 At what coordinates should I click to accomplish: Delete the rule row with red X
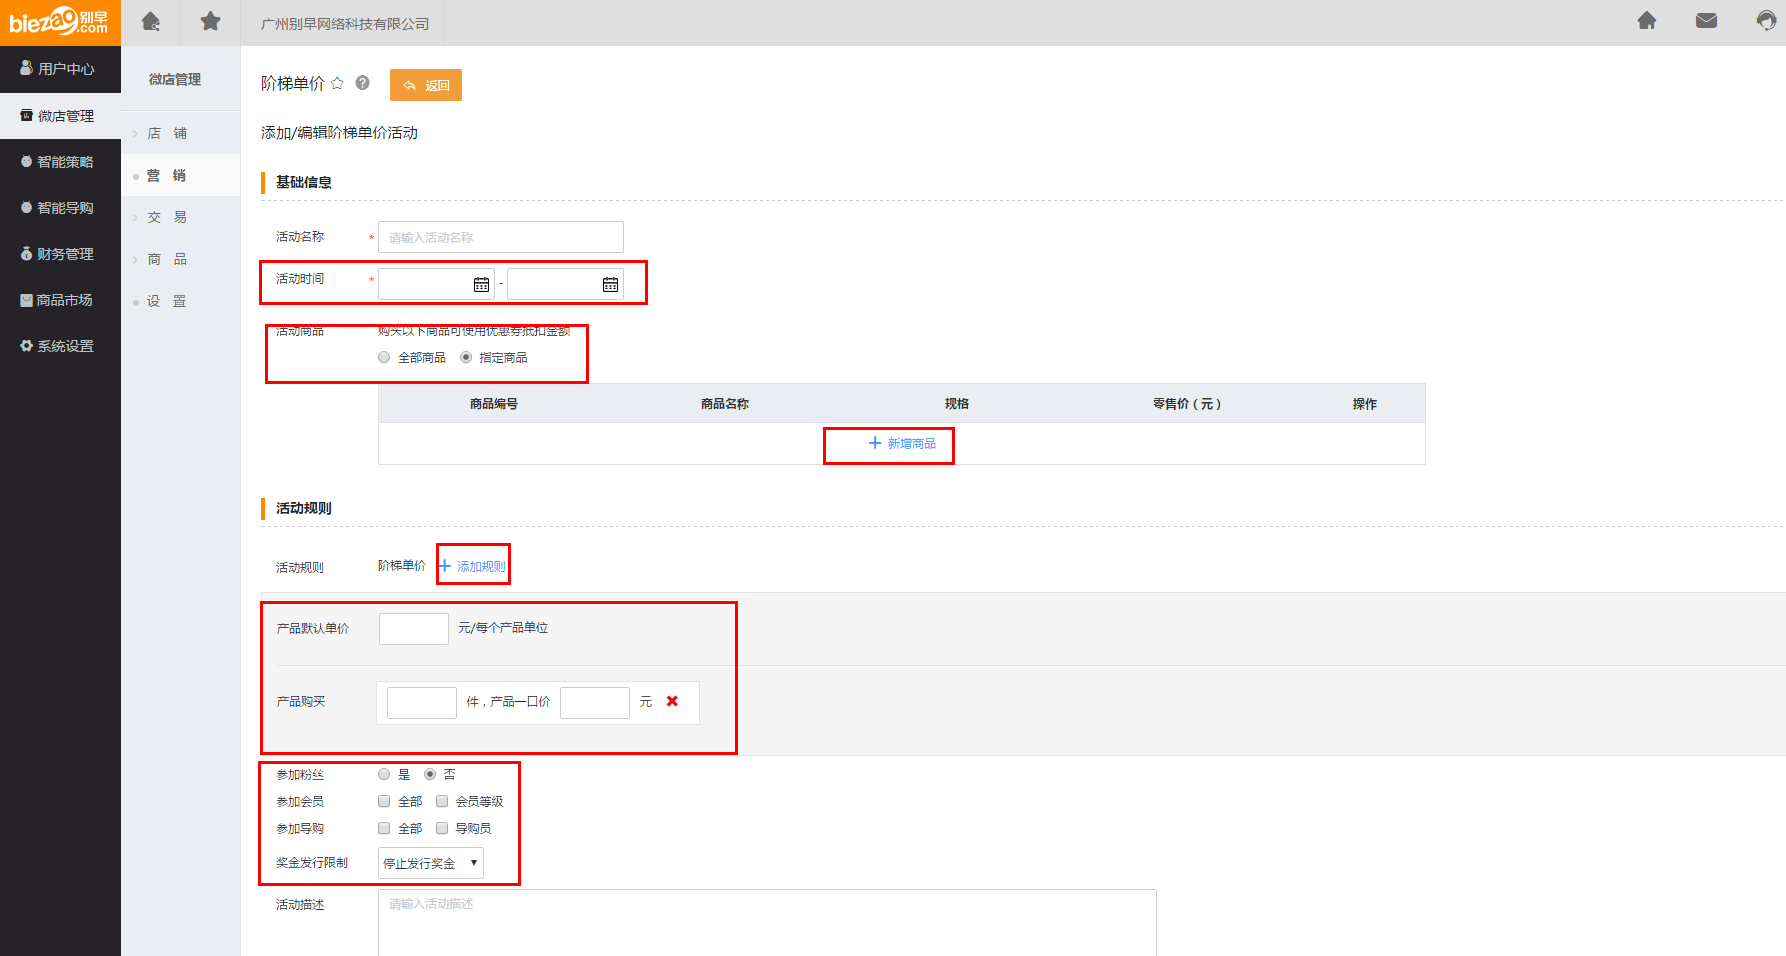[672, 701]
